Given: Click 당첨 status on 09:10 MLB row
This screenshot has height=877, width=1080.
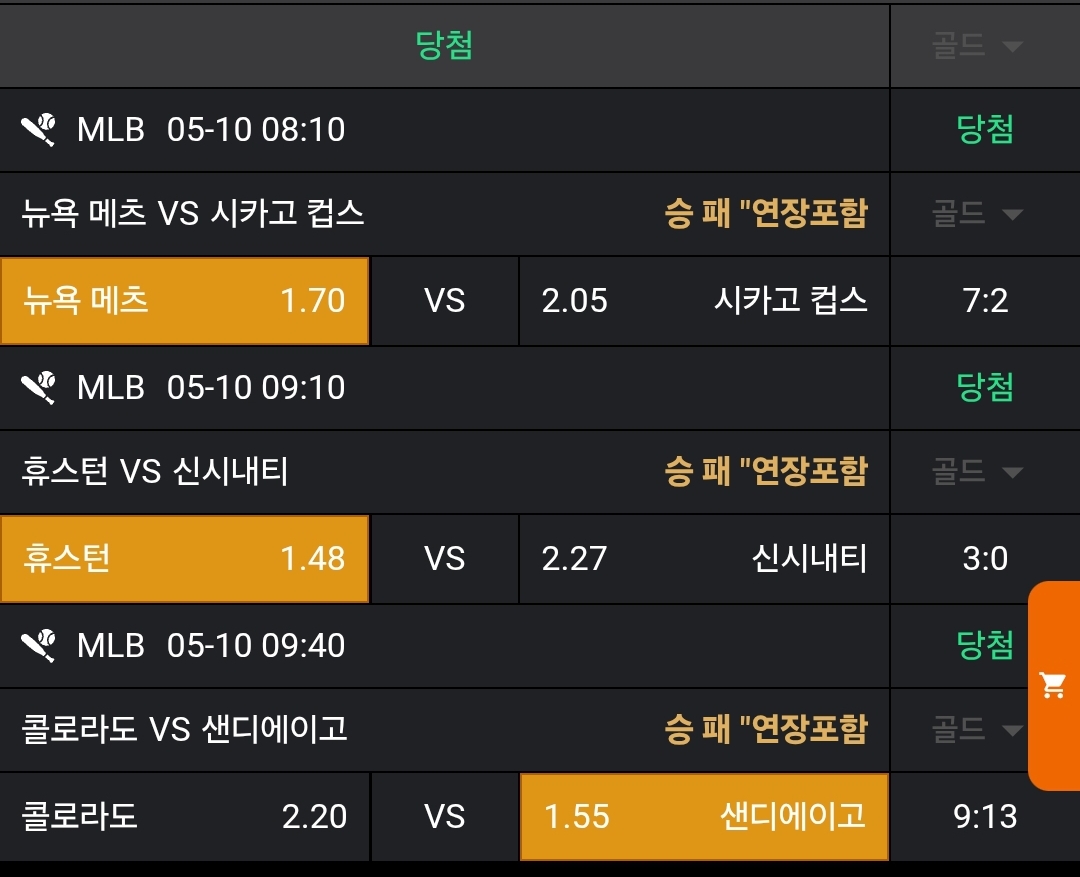Looking at the screenshot, I should tap(985, 387).
